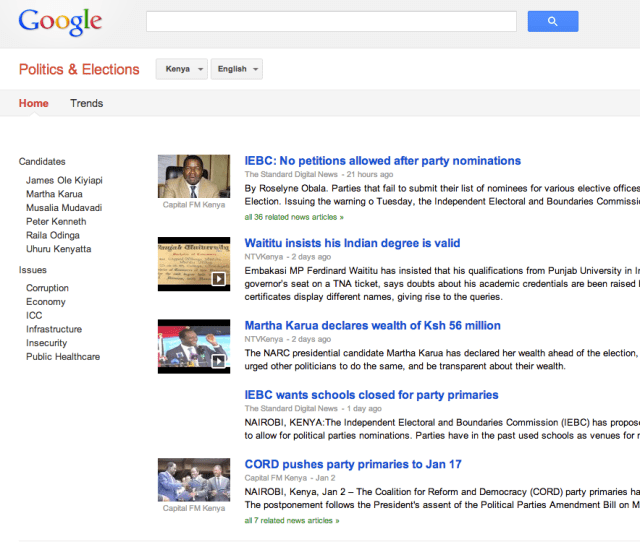
Task: View all 36 related news articles
Action: (x=294, y=217)
